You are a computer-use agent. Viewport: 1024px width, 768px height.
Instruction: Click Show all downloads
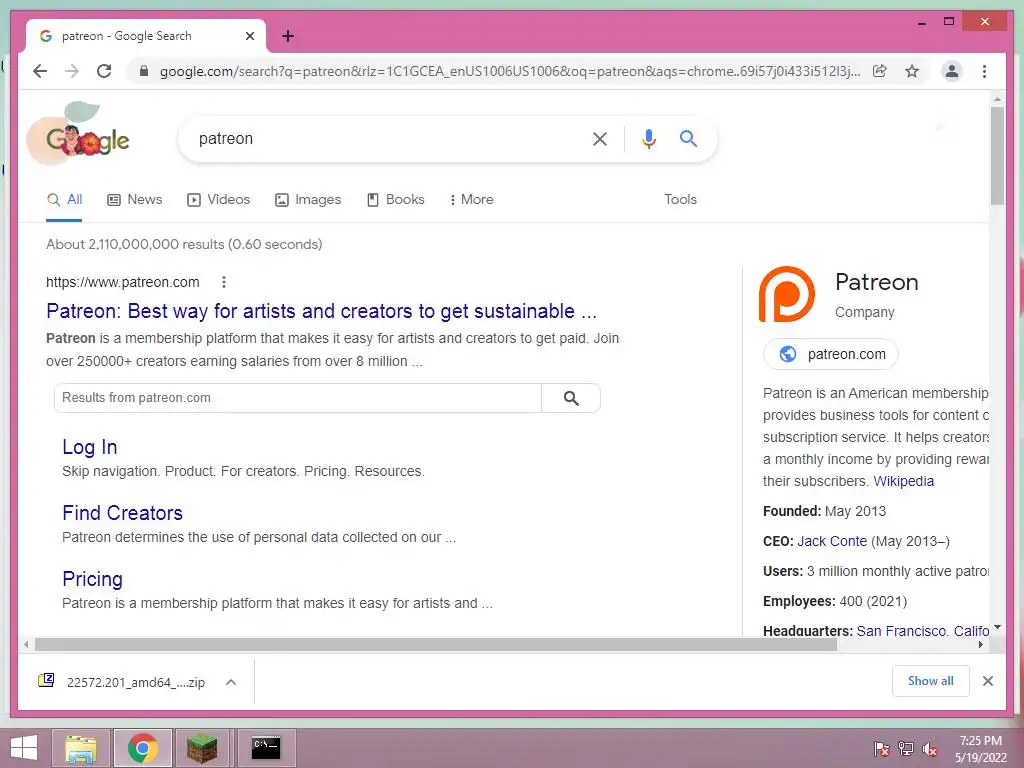931,681
